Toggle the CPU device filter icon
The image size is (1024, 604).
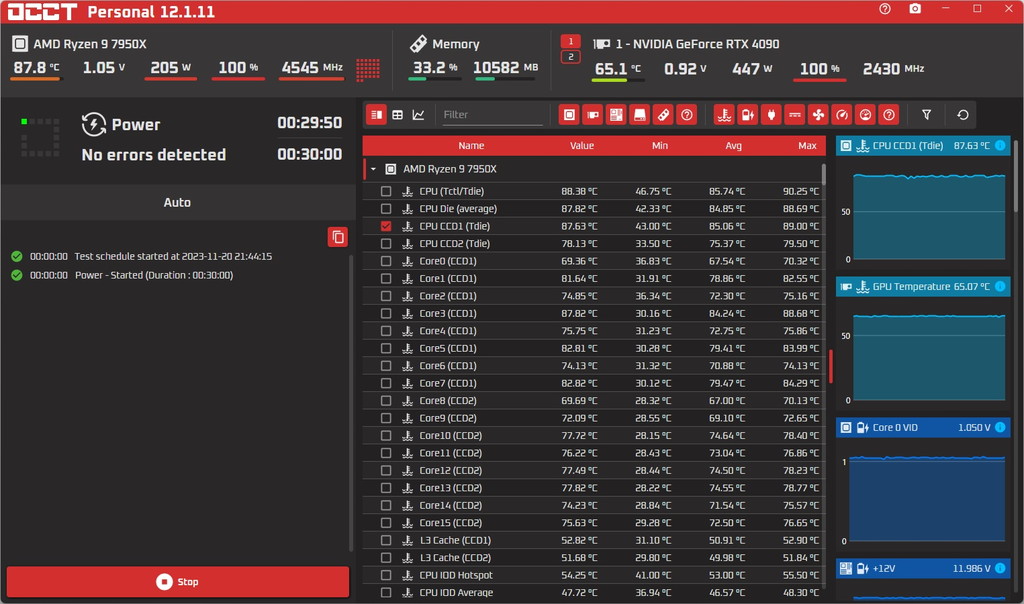coord(569,115)
